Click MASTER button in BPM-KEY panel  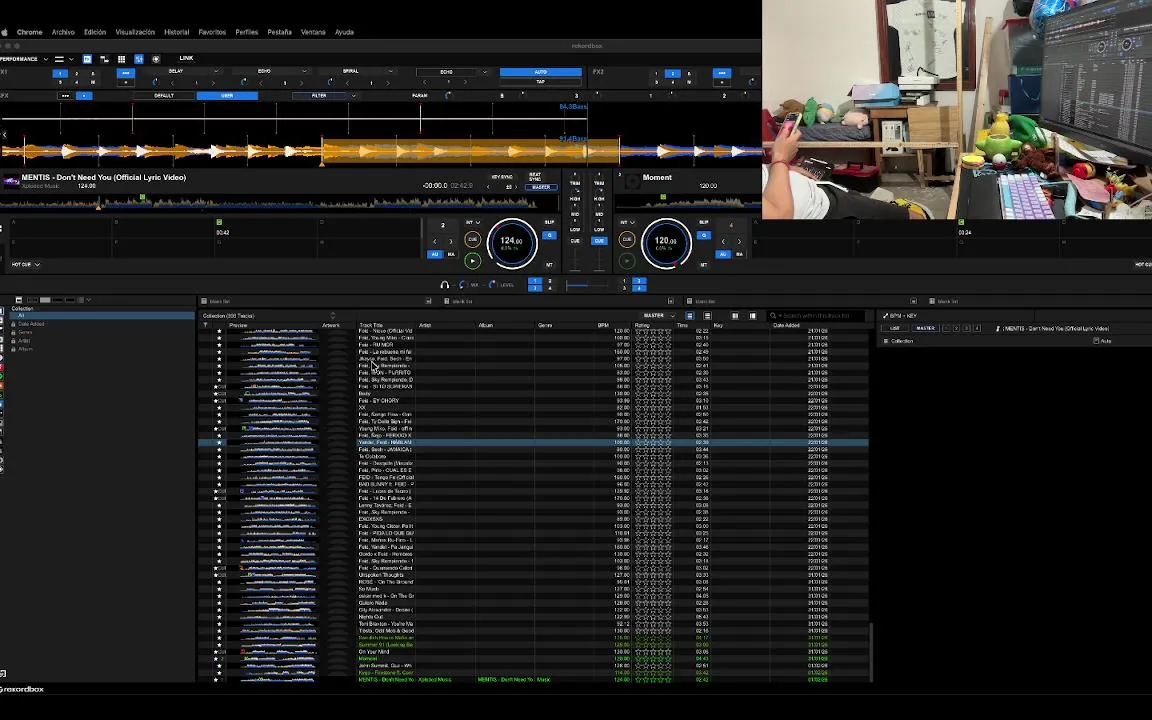[x=926, y=328]
